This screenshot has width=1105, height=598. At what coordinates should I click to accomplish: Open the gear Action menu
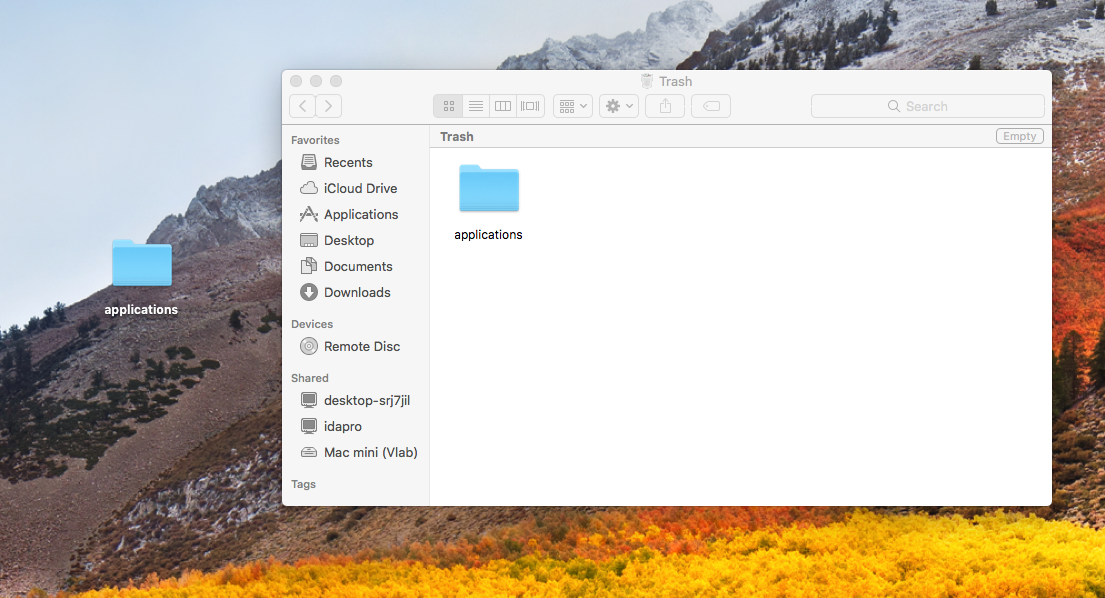(x=619, y=106)
